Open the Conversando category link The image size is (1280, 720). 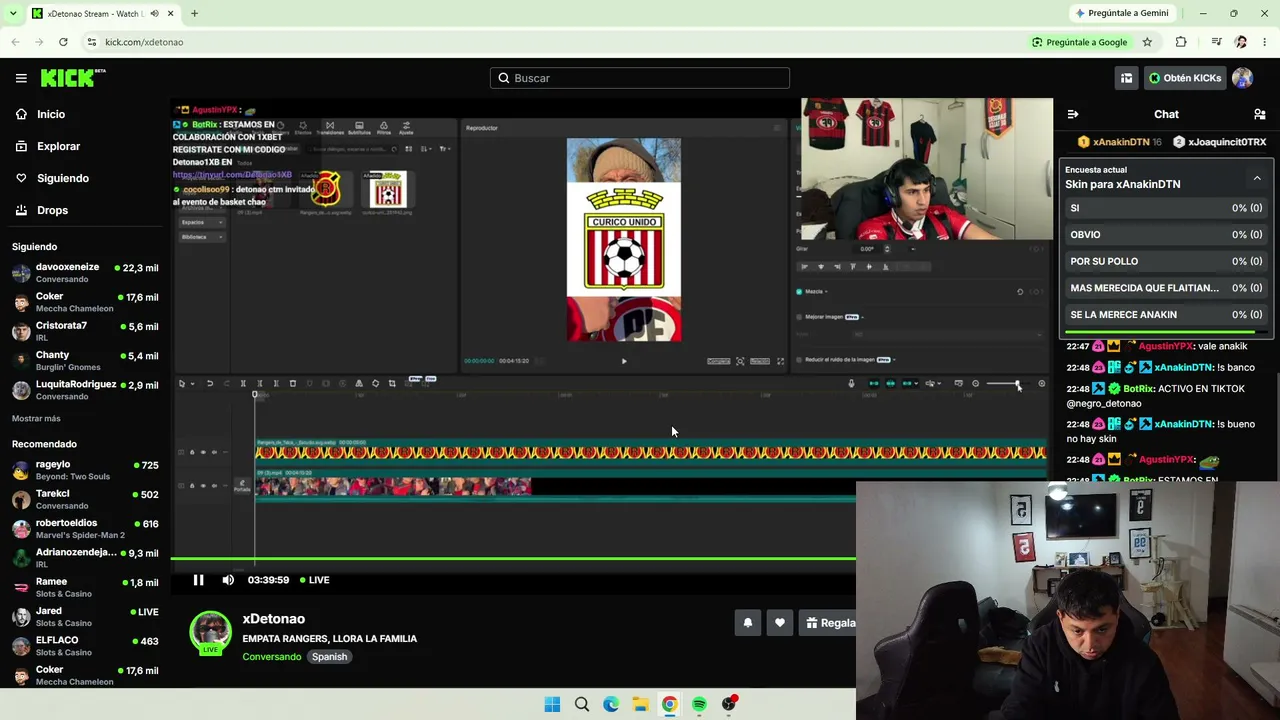pos(271,657)
